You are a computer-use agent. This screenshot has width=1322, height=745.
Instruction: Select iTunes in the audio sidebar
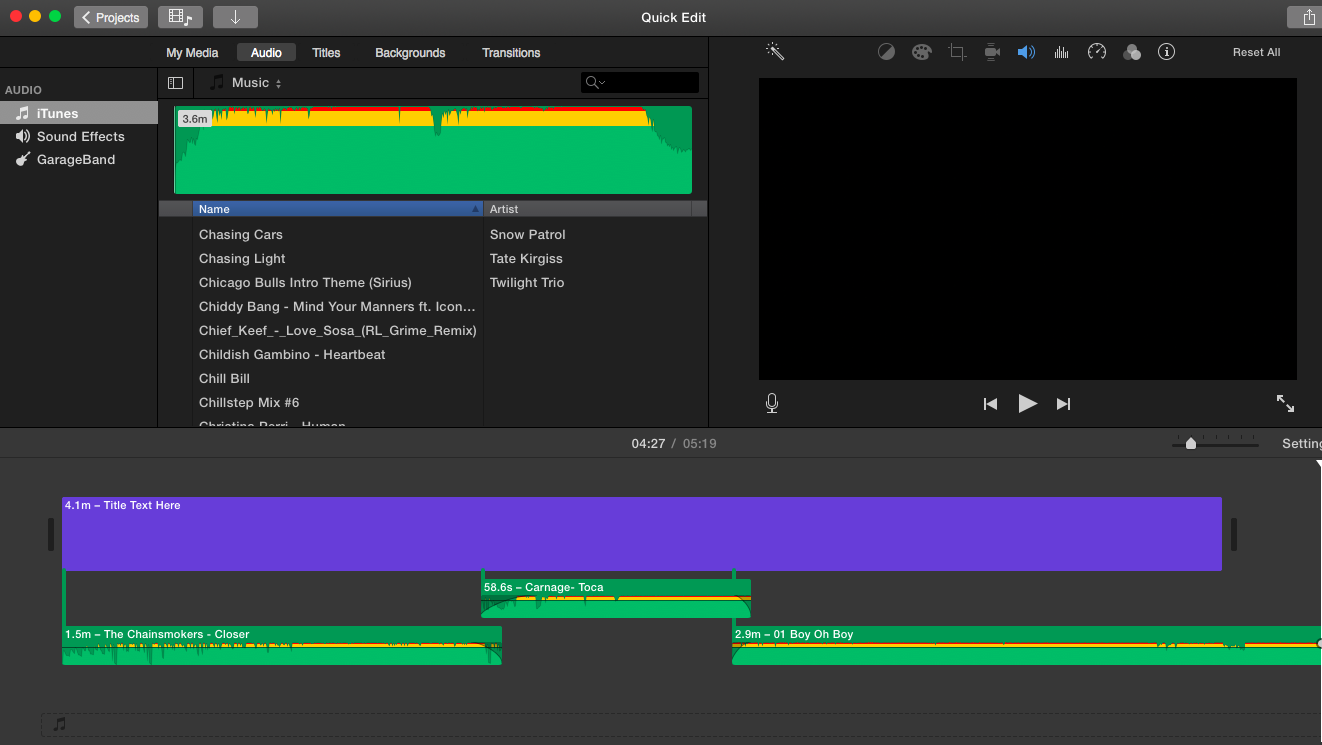(x=79, y=113)
